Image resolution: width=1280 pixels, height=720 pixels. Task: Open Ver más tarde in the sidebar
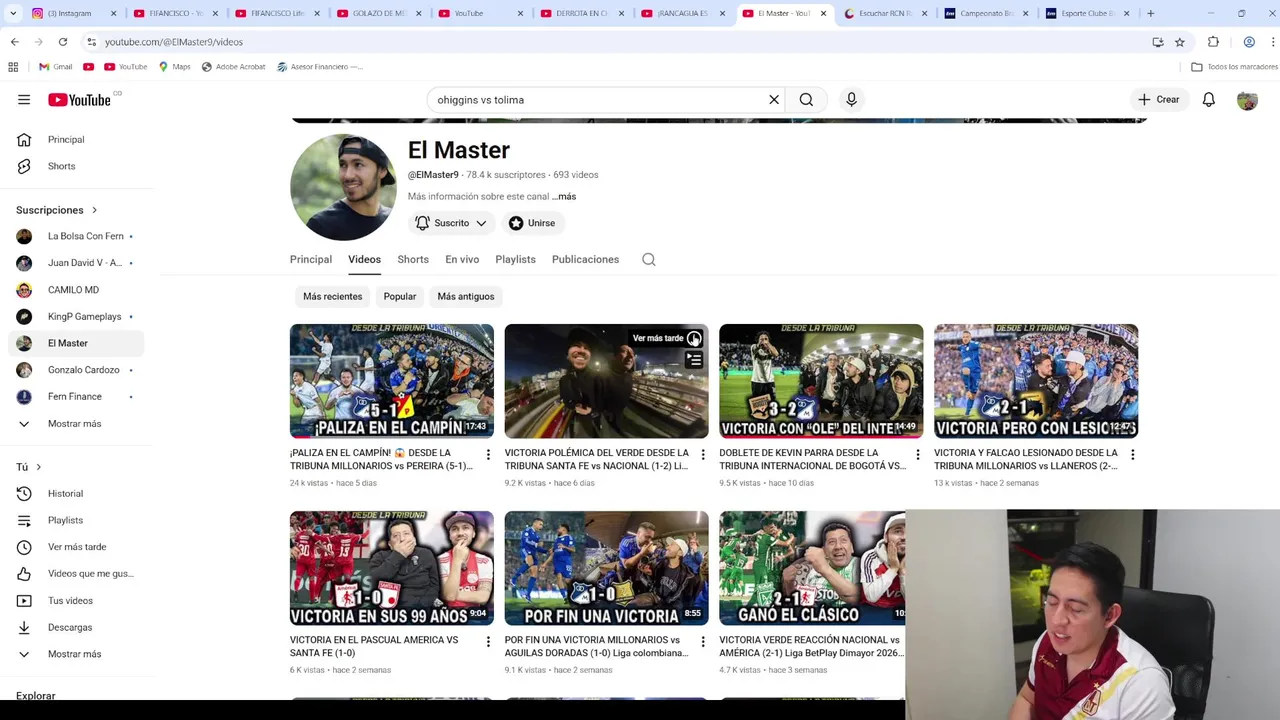[x=76, y=547]
